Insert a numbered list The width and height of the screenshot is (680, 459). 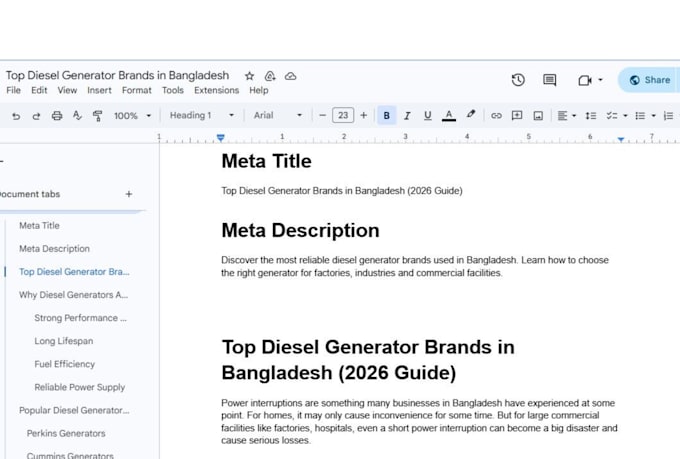[668, 116]
